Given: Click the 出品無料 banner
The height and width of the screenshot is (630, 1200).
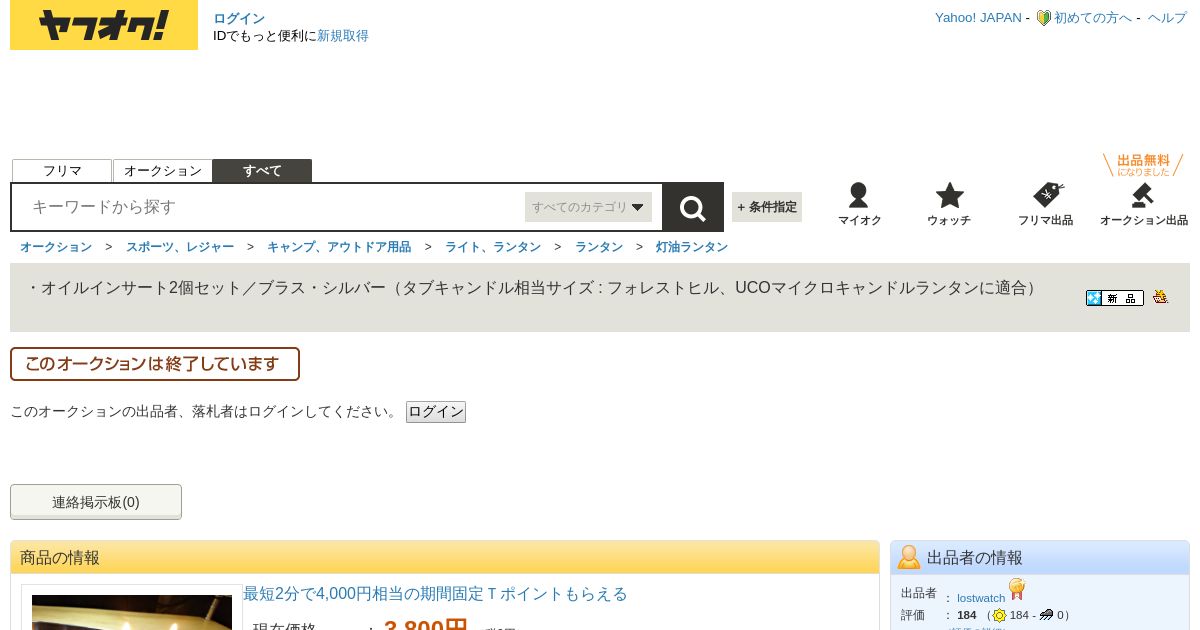Looking at the screenshot, I should [1143, 165].
